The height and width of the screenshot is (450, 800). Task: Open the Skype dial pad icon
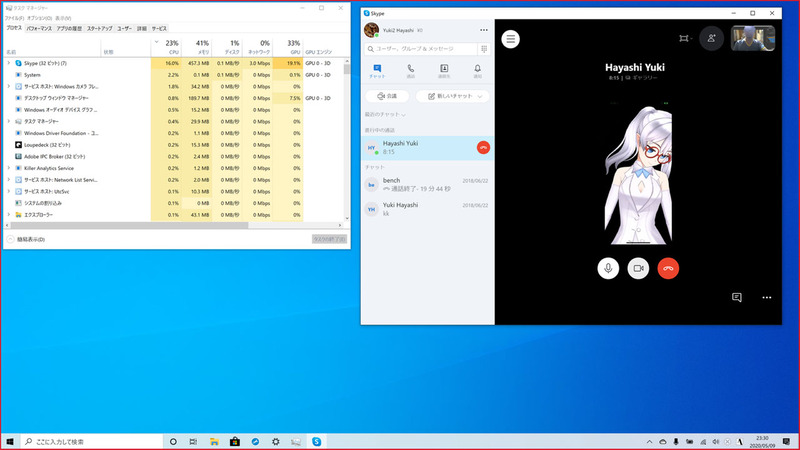pos(484,49)
